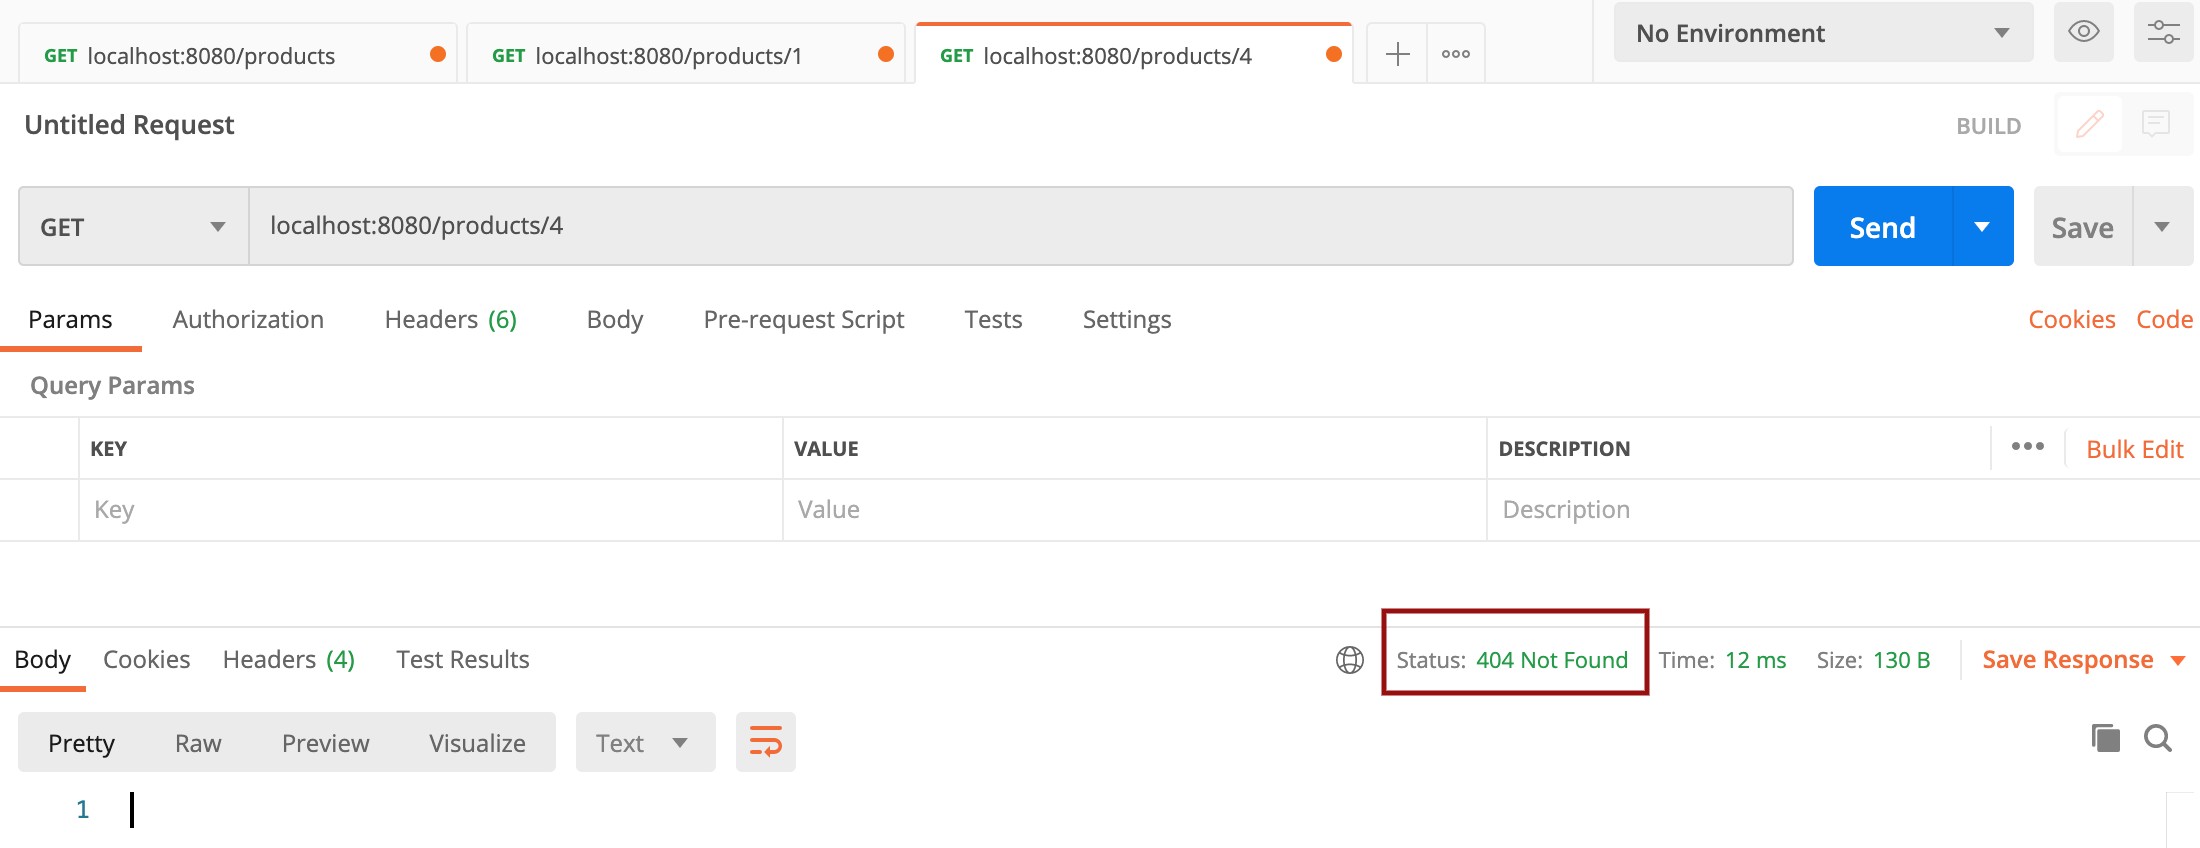Click the pencil edit icon beside BUILD
The height and width of the screenshot is (848, 2200).
2089,124
